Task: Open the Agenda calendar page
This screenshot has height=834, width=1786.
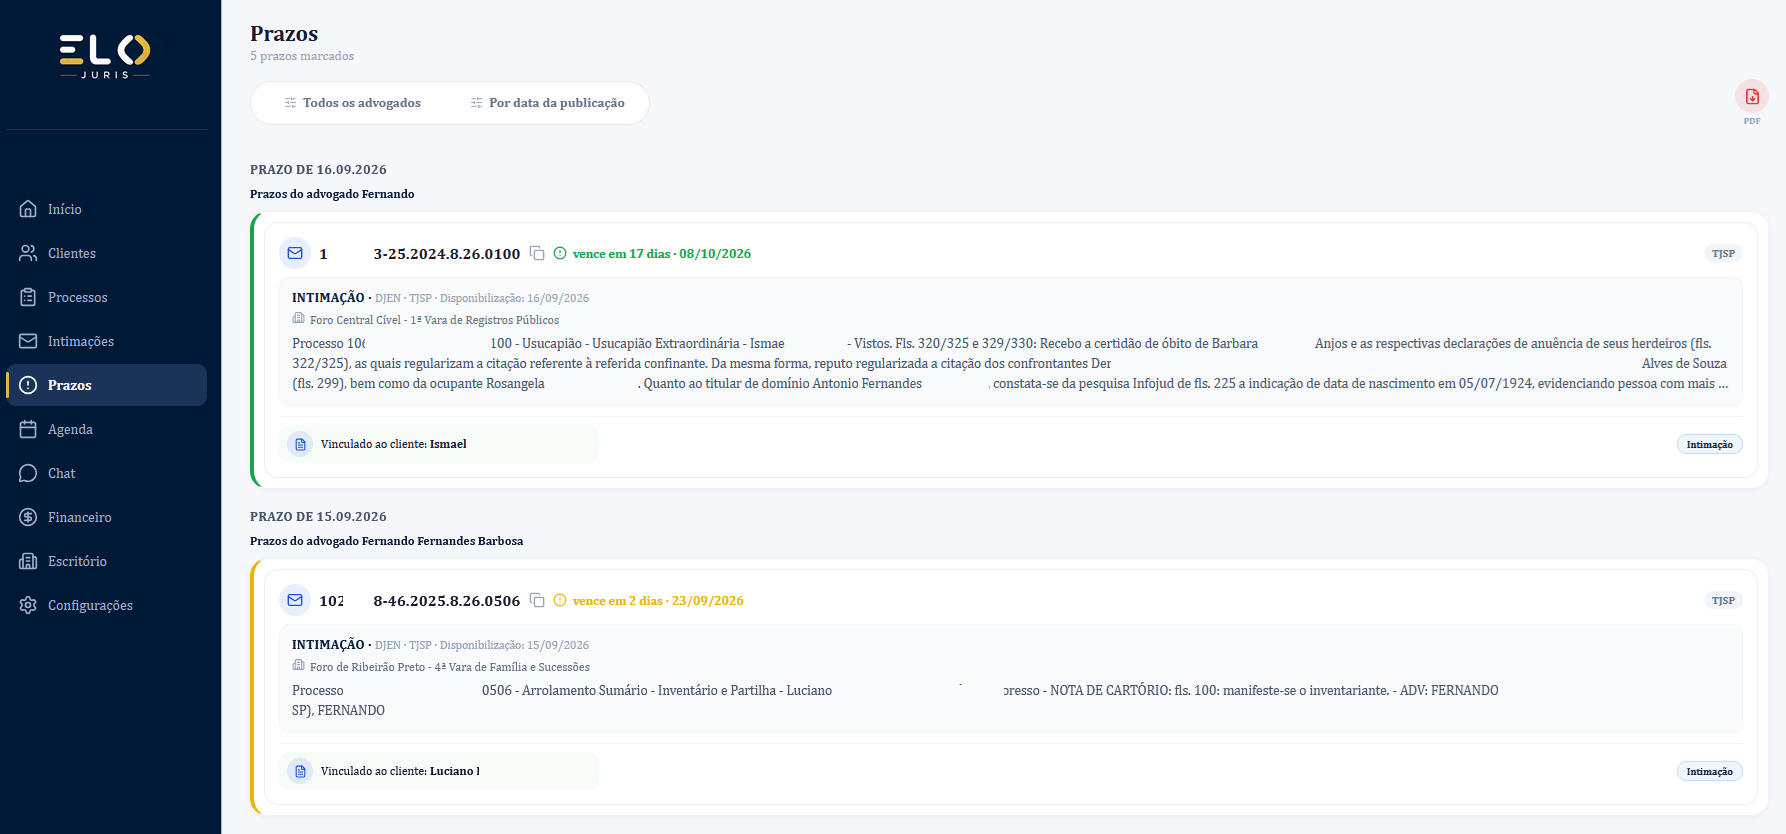Action: click(x=106, y=429)
